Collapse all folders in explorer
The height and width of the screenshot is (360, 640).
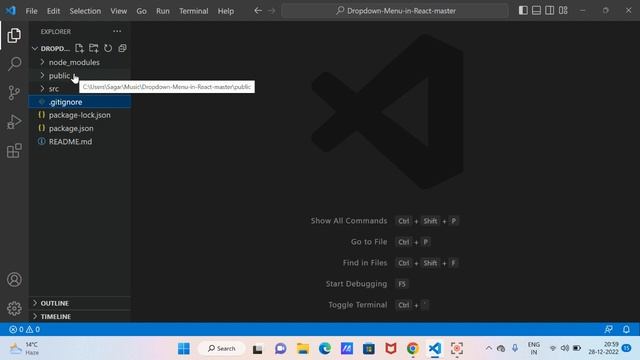(x=122, y=48)
